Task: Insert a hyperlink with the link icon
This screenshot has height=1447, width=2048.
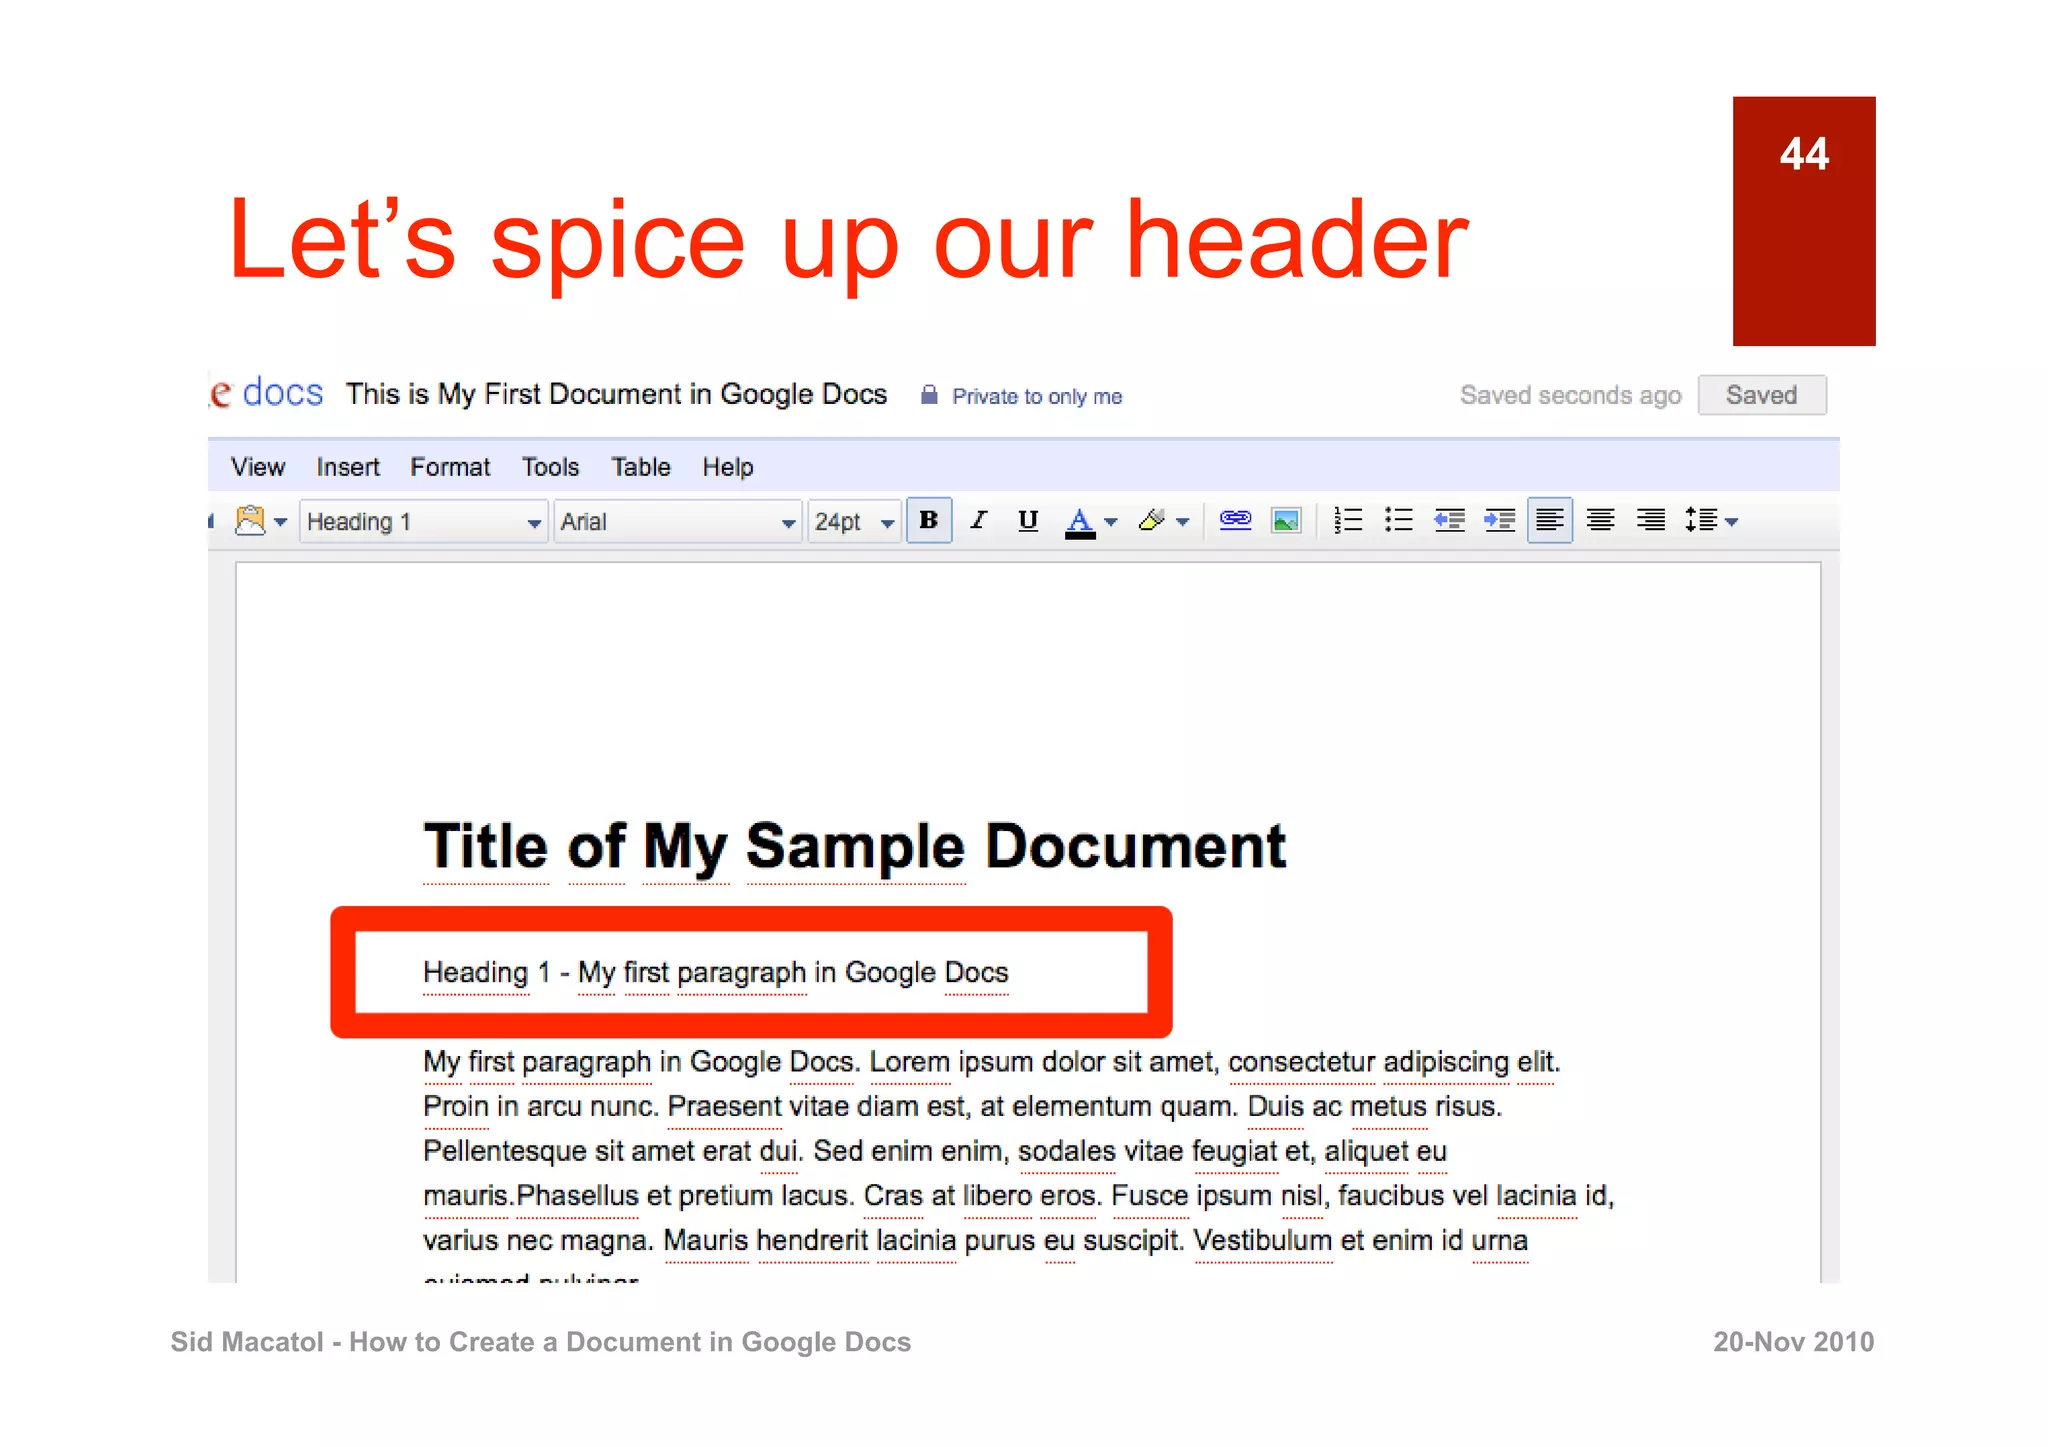Action: tap(1235, 519)
